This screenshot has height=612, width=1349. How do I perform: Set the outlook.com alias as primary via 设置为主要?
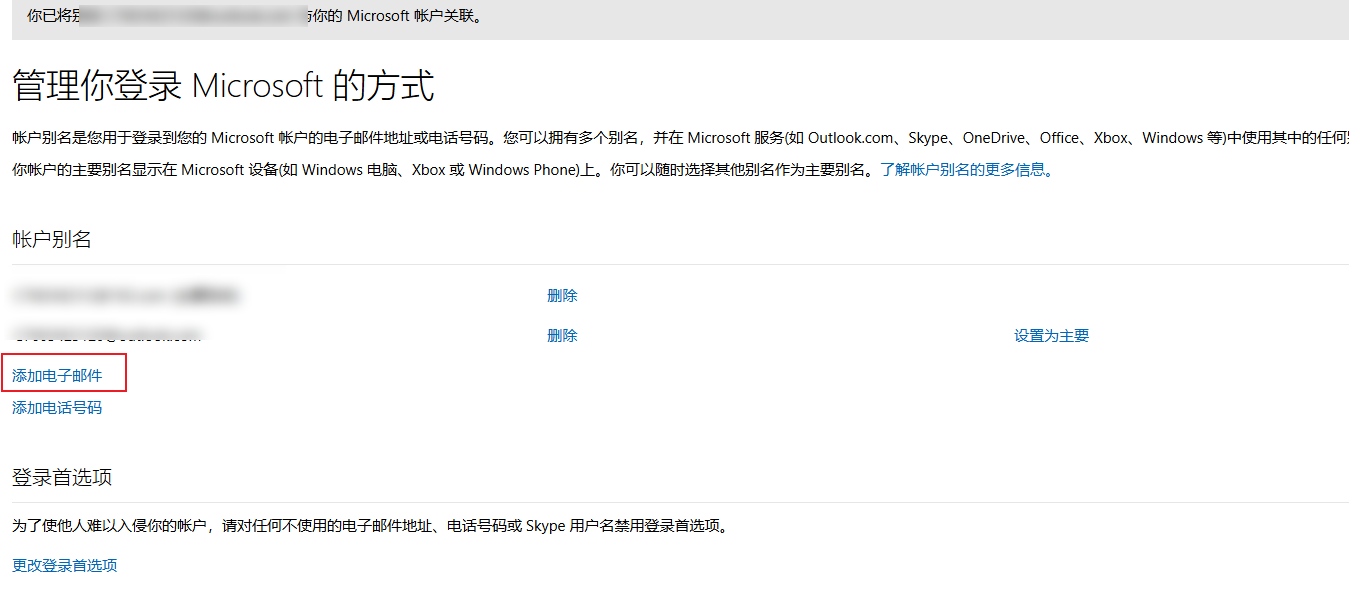click(1051, 336)
